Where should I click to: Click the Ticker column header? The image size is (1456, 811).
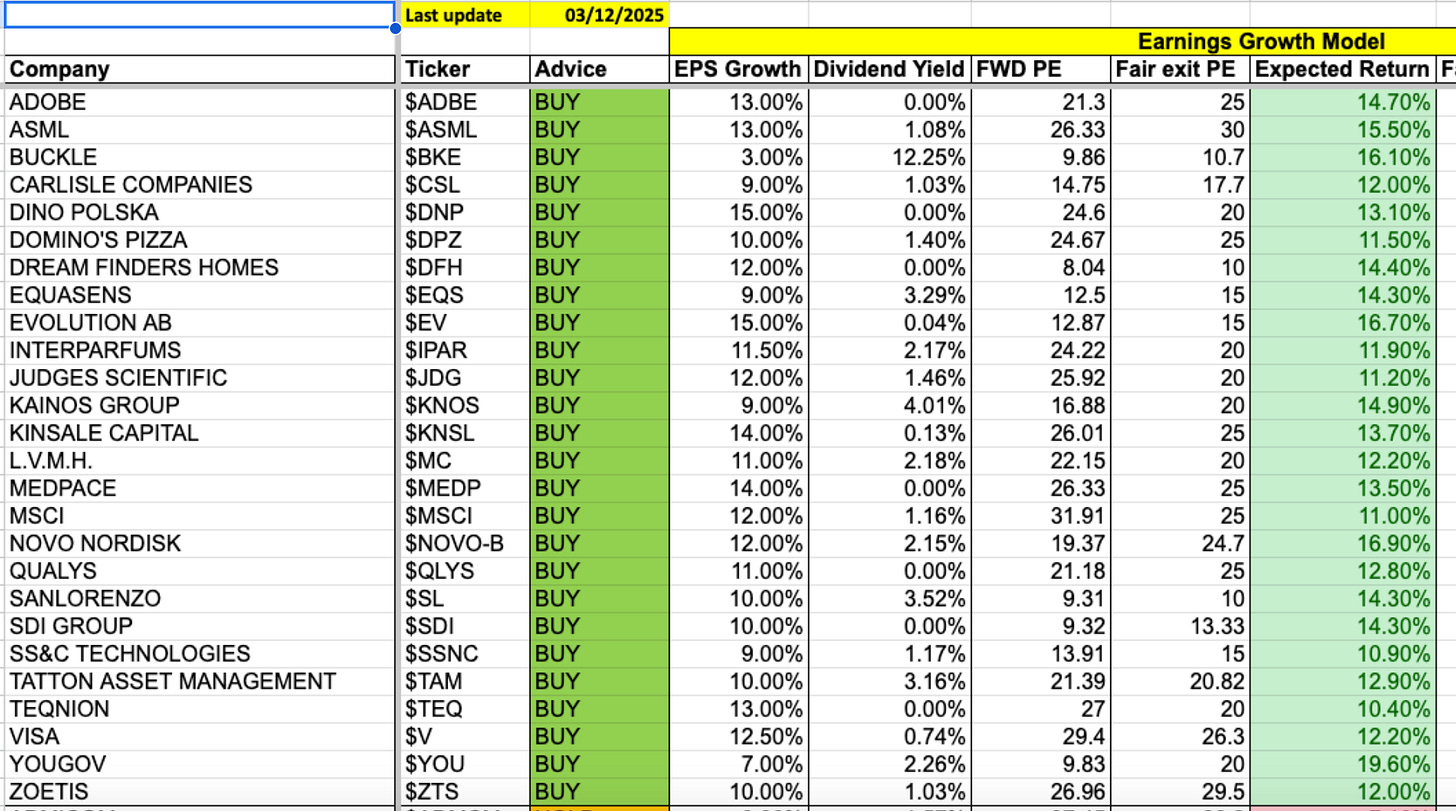(x=465, y=69)
